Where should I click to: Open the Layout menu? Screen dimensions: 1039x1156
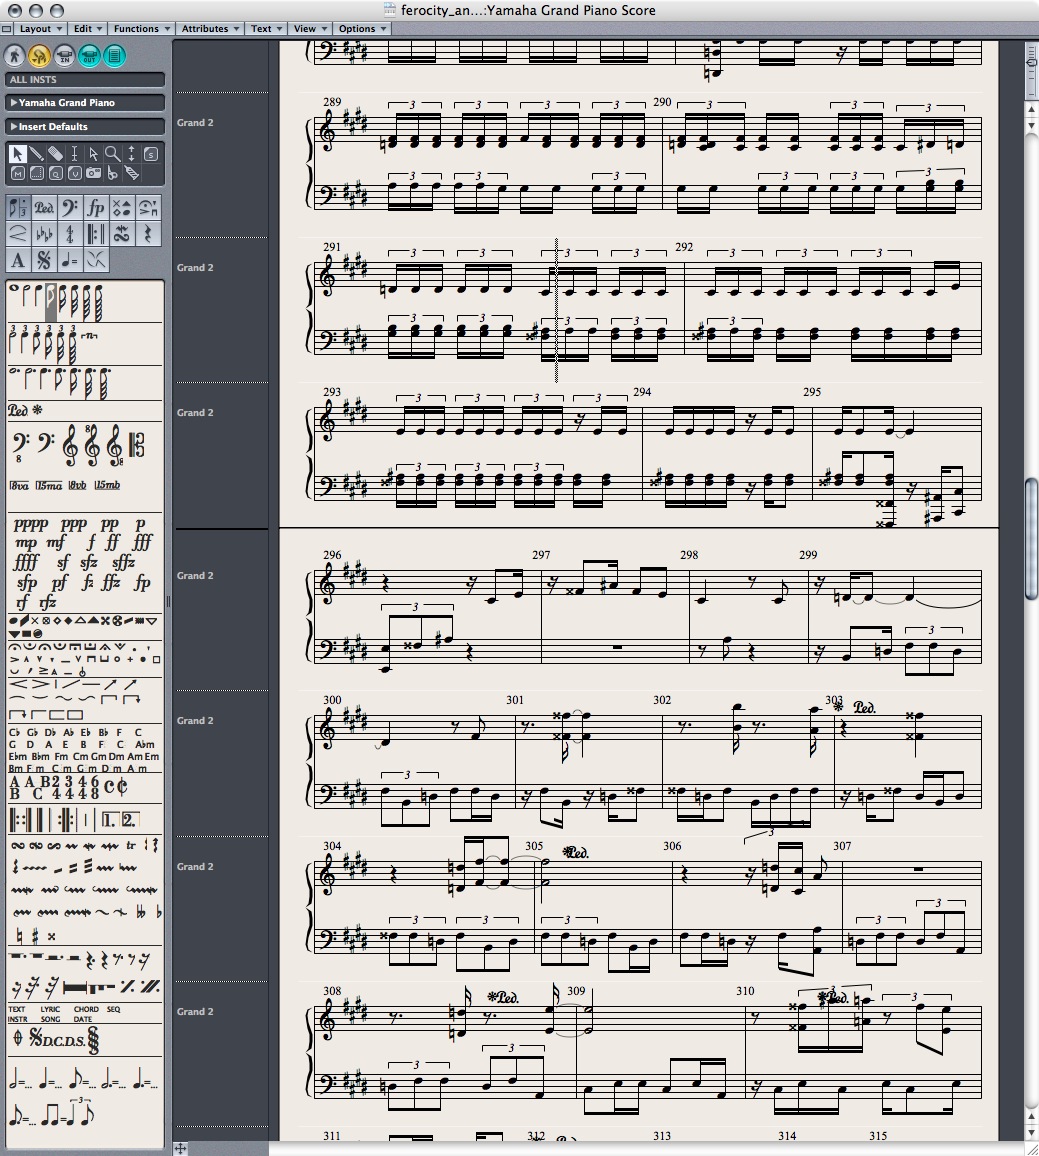click(x=41, y=29)
